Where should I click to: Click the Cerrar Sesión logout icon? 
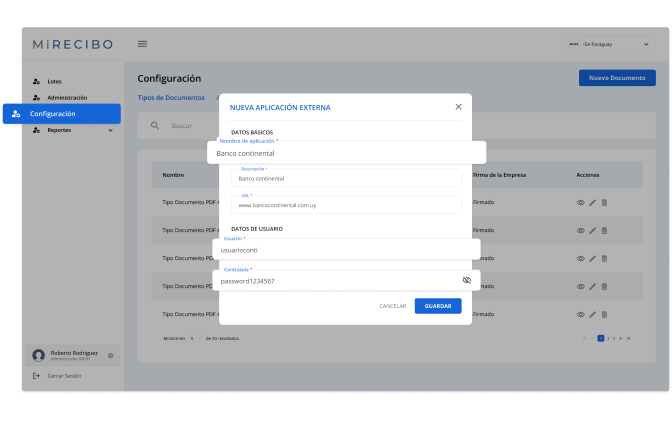pyautogui.click(x=37, y=376)
